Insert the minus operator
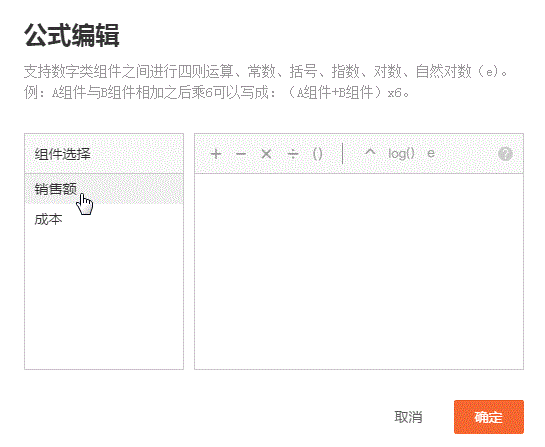Image resolution: width=545 pixels, height=447 pixels. (241, 154)
